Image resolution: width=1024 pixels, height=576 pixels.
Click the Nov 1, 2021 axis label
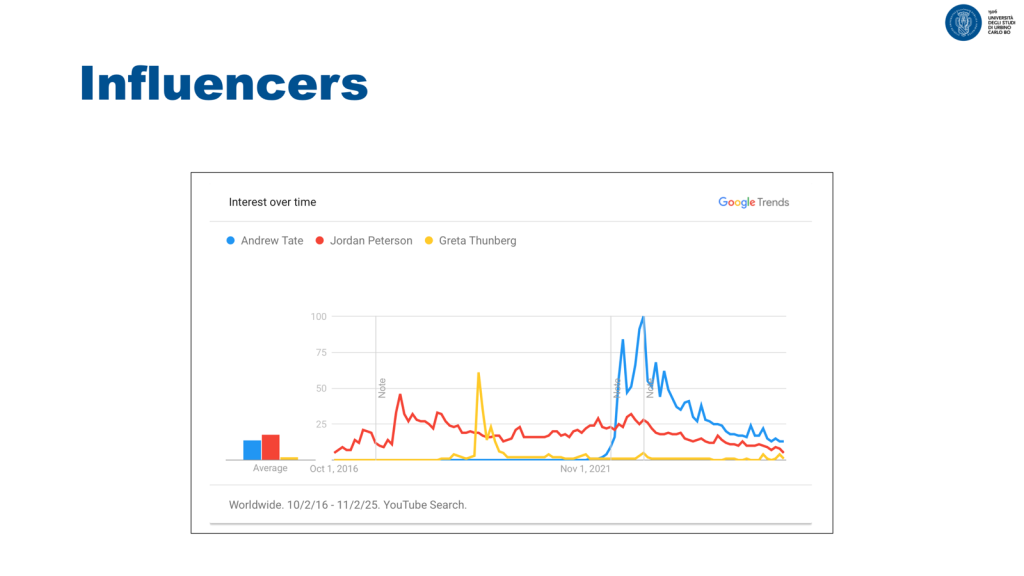585,469
